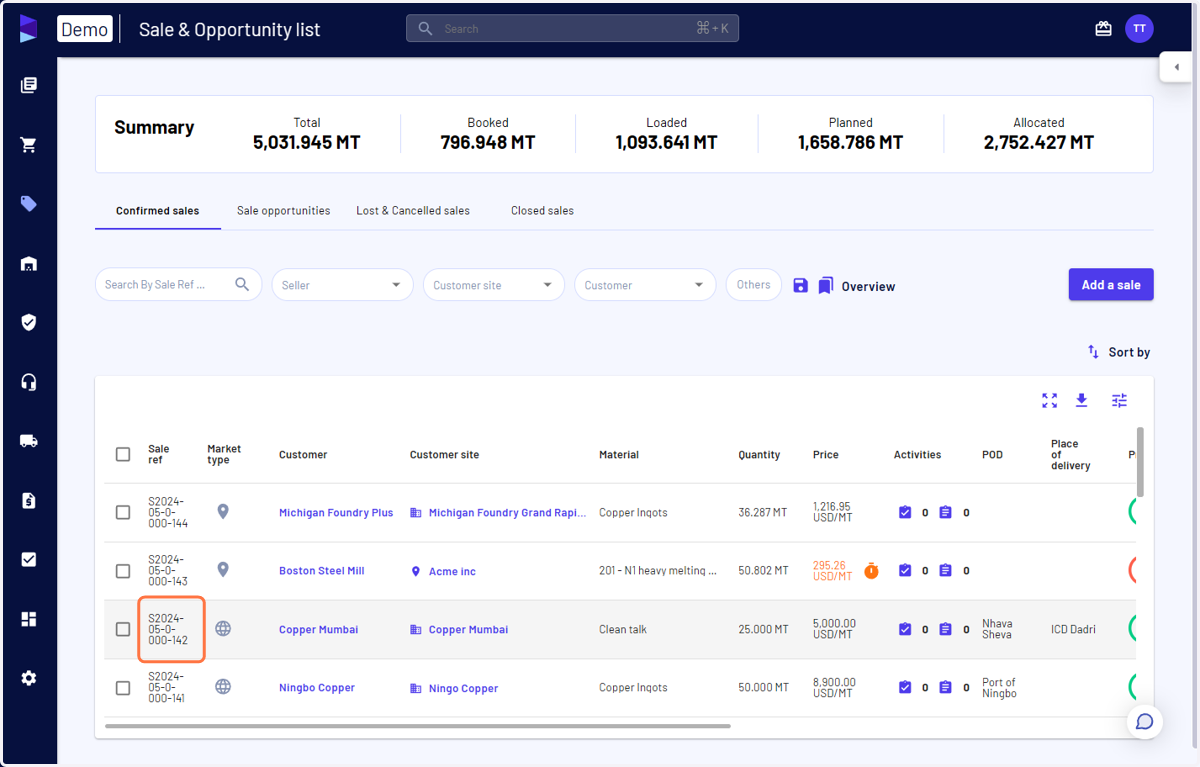Switch to the Confirmed sales tab
The width and height of the screenshot is (1200, 767).
pyautogui.click(x=158, y=211)
